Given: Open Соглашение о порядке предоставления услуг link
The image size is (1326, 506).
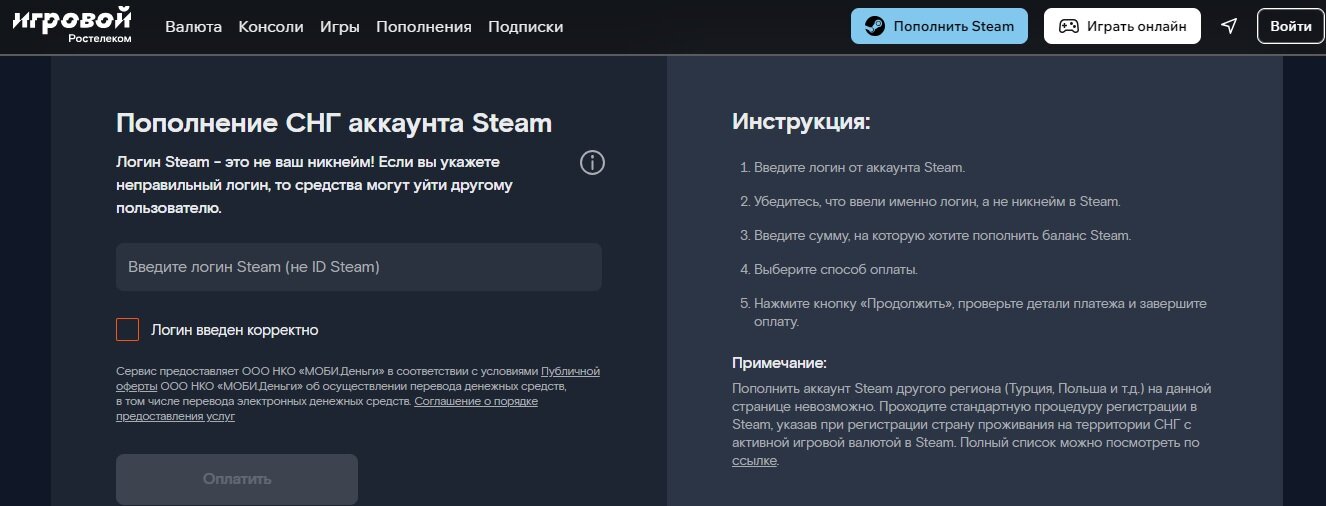Looking at the screenshot, I should 476,401.
